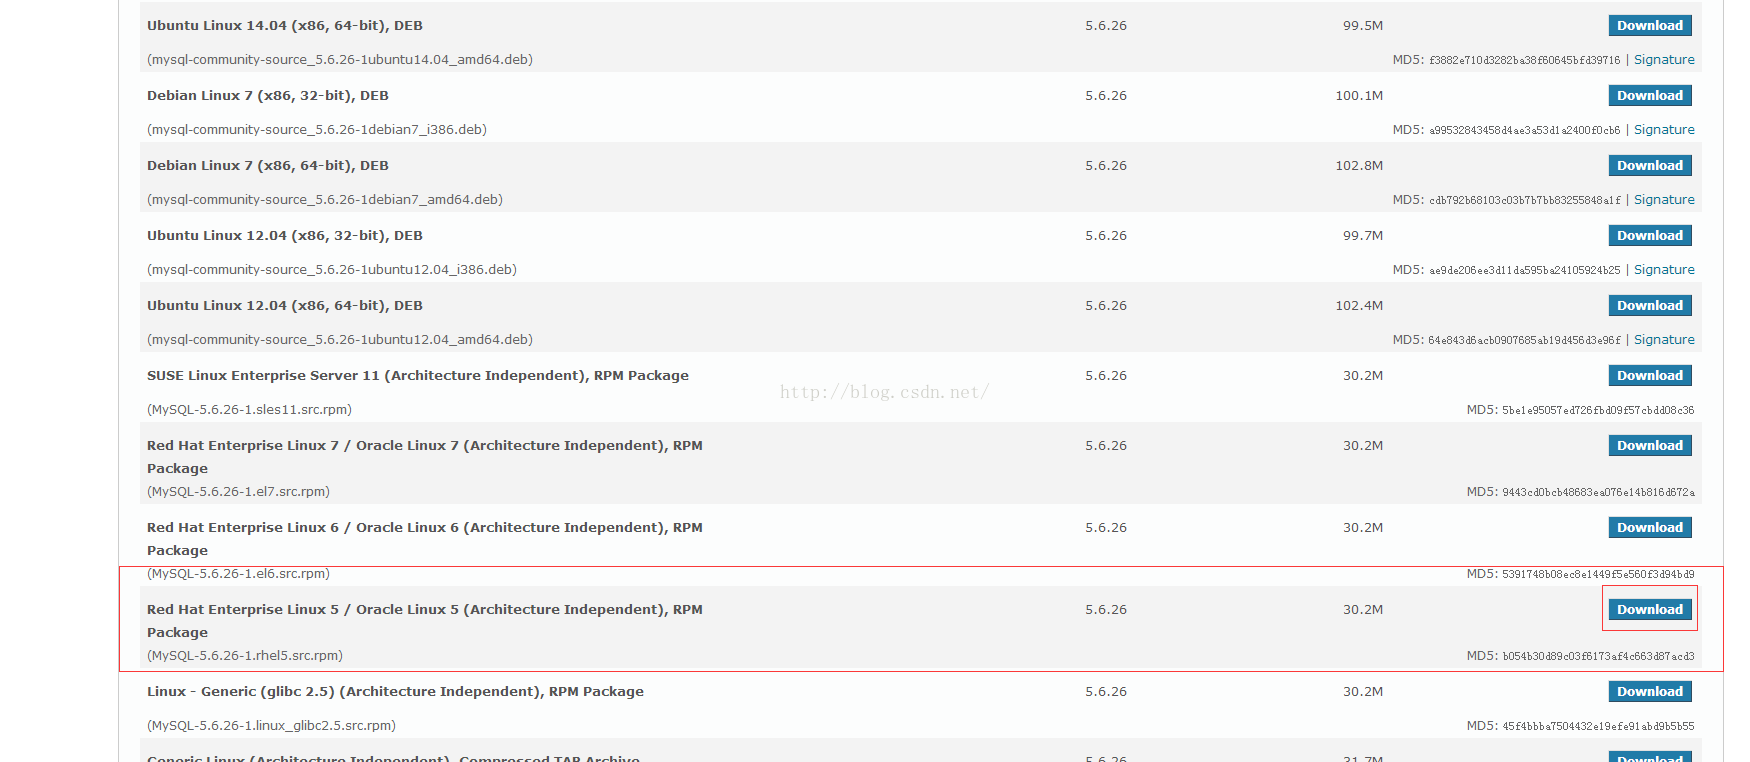Screen dimensions: 1750x762
Task: Download SUSE Linux Enterprise Server 11 RPM
Action: [x=1650, y=376]
